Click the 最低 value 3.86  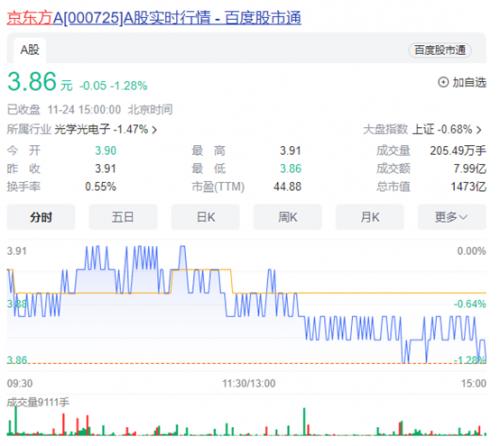pos(291,169)
